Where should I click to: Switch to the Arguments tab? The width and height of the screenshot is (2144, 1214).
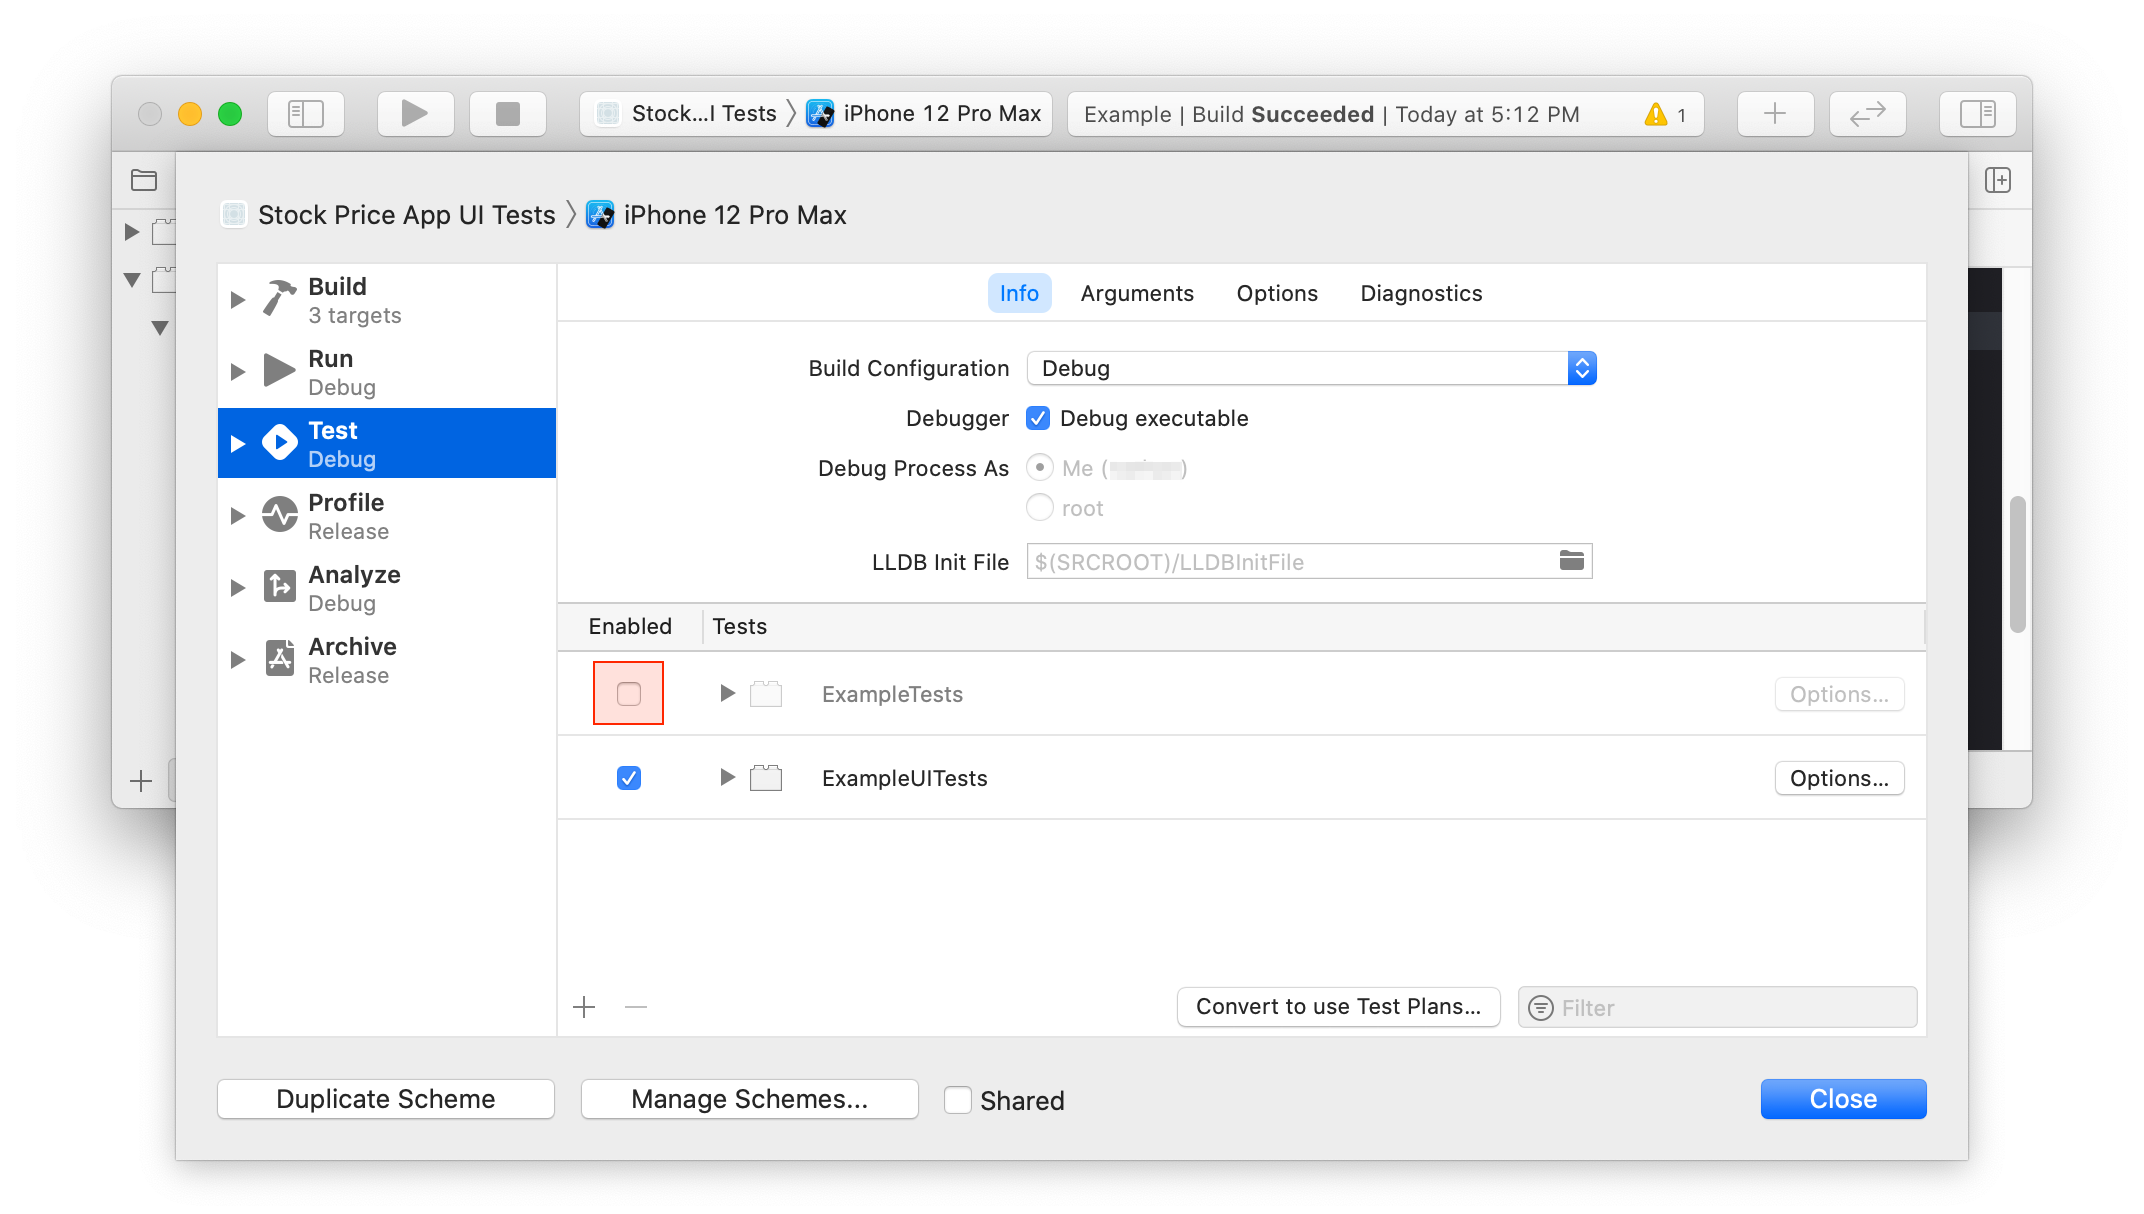(x=1137, y=293)
